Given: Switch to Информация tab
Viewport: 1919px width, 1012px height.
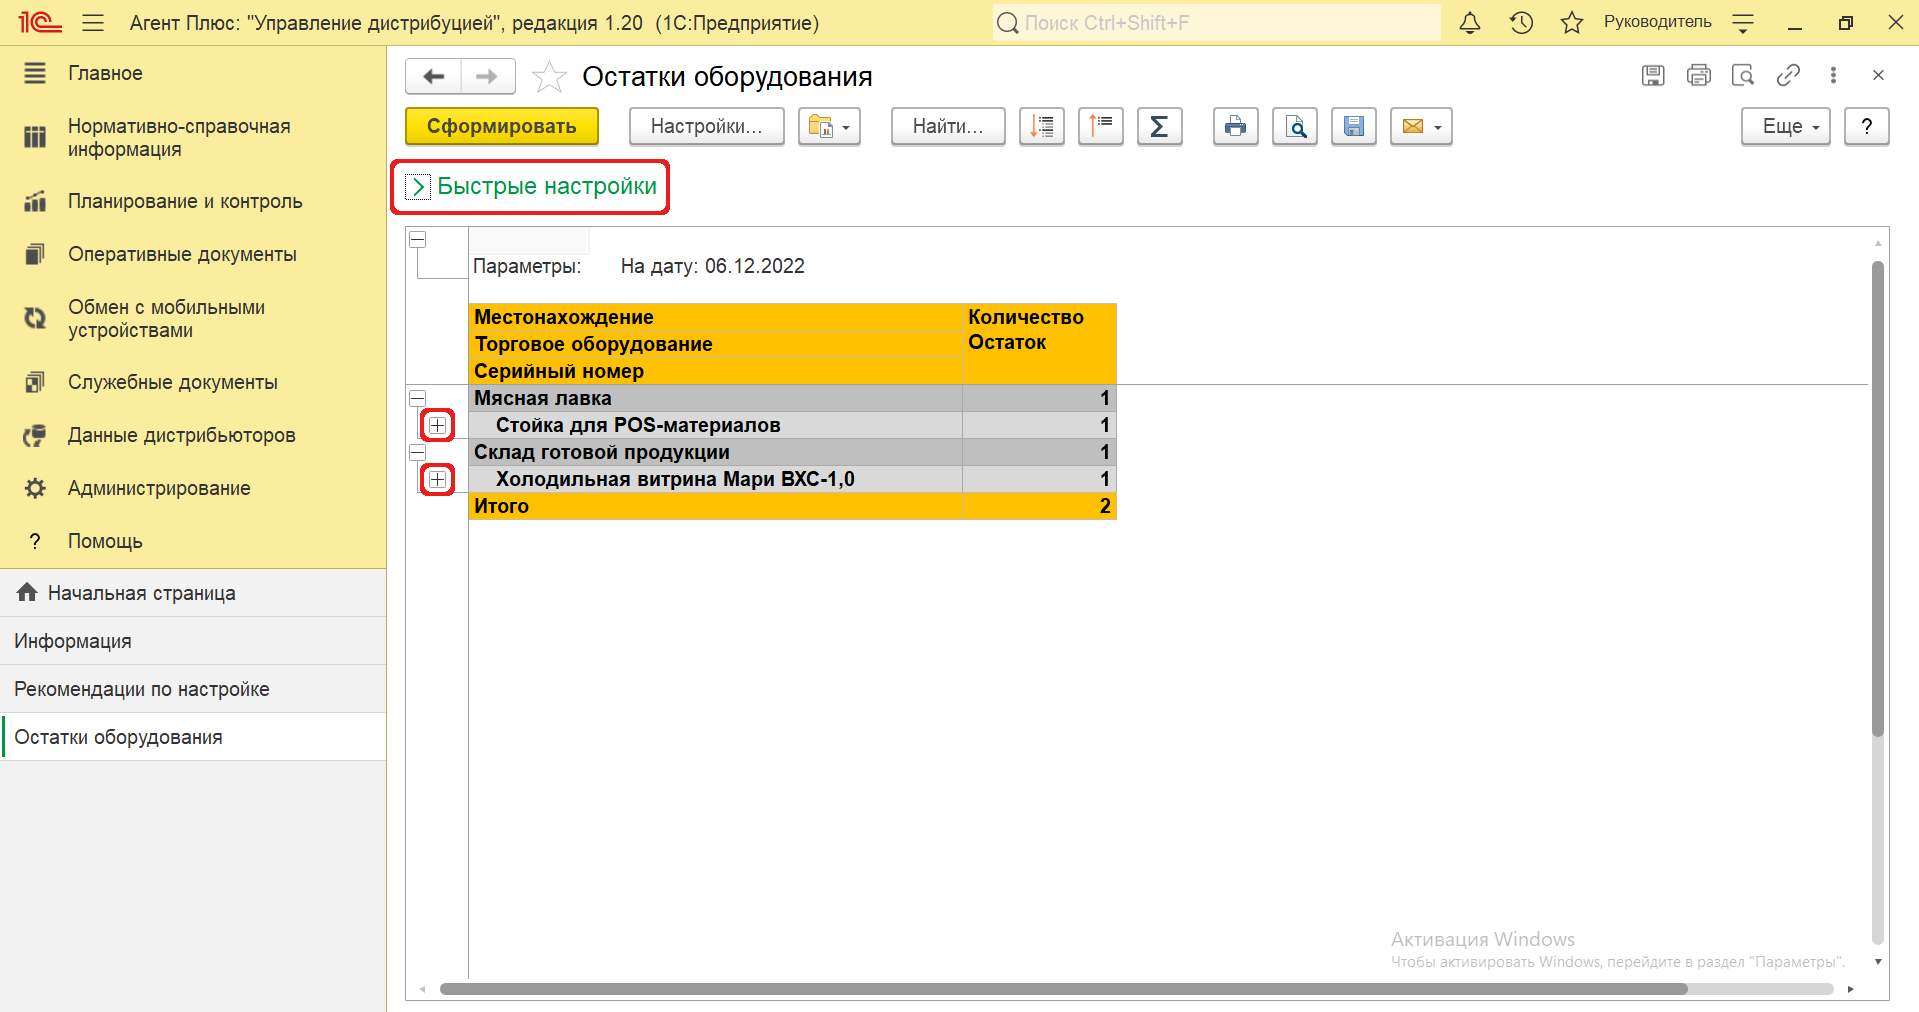Looking at the screenshot, I should (193, 641).
